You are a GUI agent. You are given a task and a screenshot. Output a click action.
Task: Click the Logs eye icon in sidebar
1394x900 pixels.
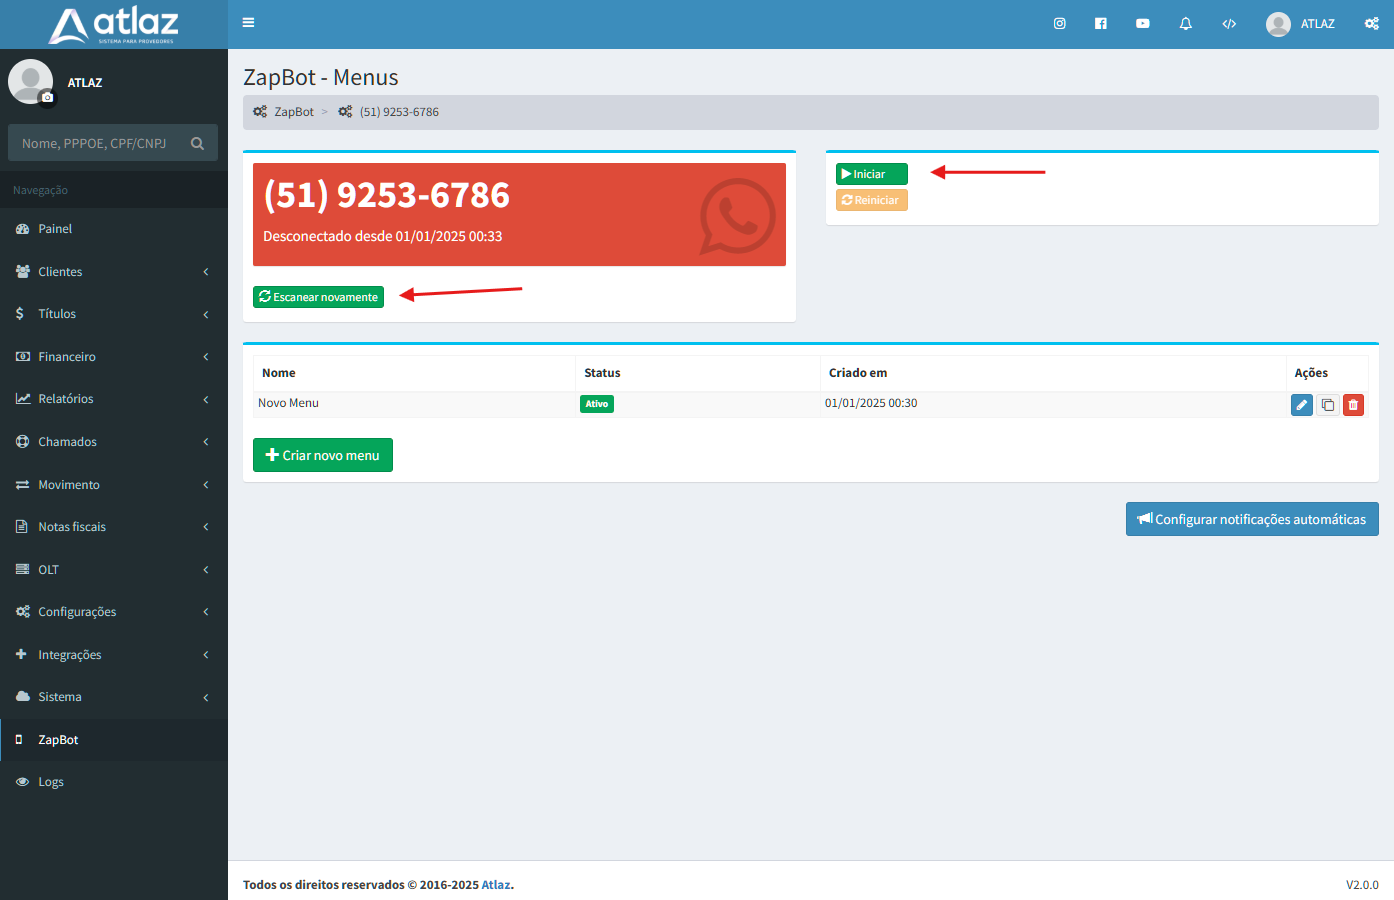pos(22,782)
